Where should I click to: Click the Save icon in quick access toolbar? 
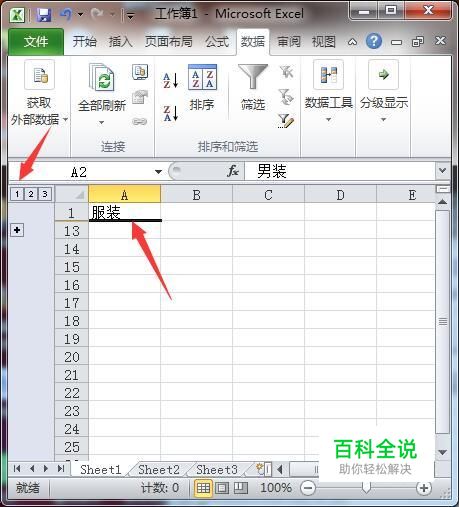[x=44, y=15]
